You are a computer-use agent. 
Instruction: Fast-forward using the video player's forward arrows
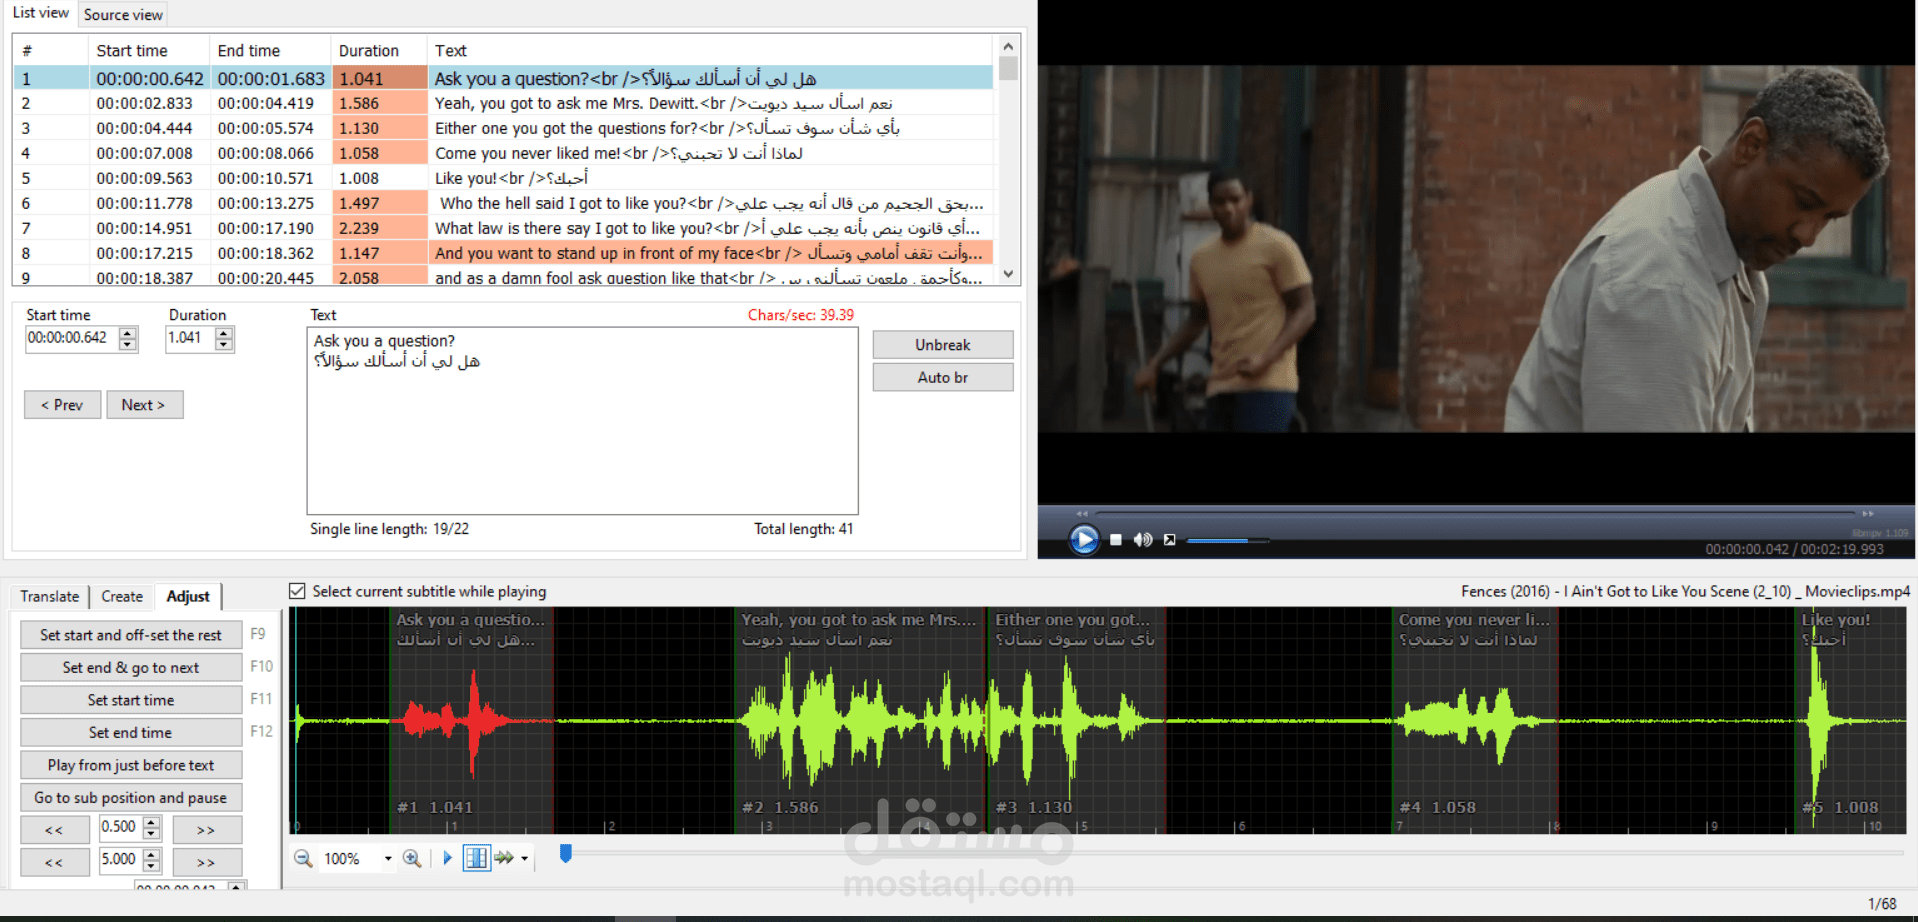tap(1867, 514)
